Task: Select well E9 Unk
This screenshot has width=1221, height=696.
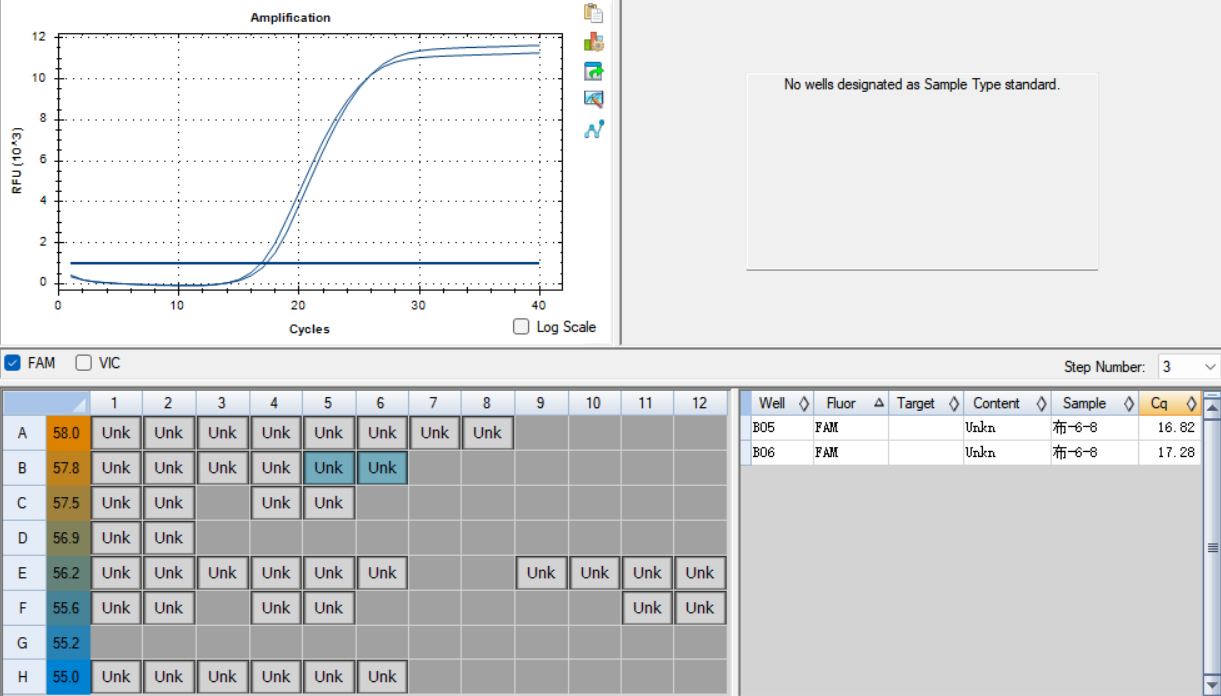Action: point(541,573)
